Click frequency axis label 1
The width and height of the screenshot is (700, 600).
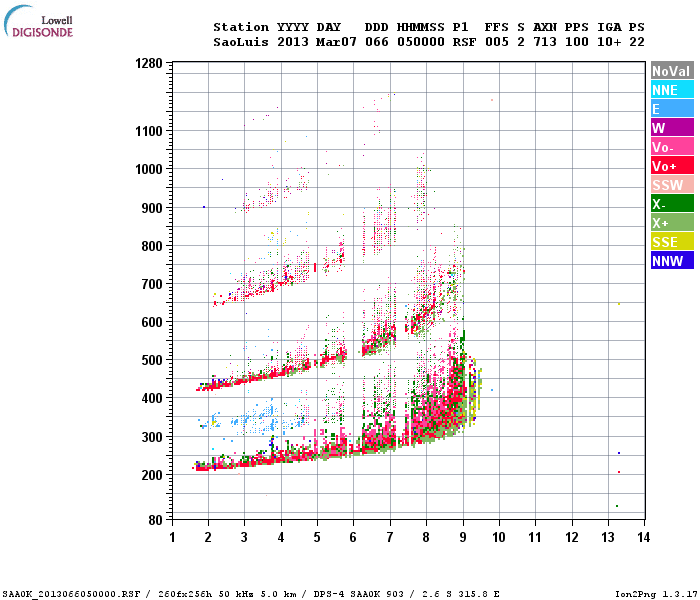(x=172, y=537)
